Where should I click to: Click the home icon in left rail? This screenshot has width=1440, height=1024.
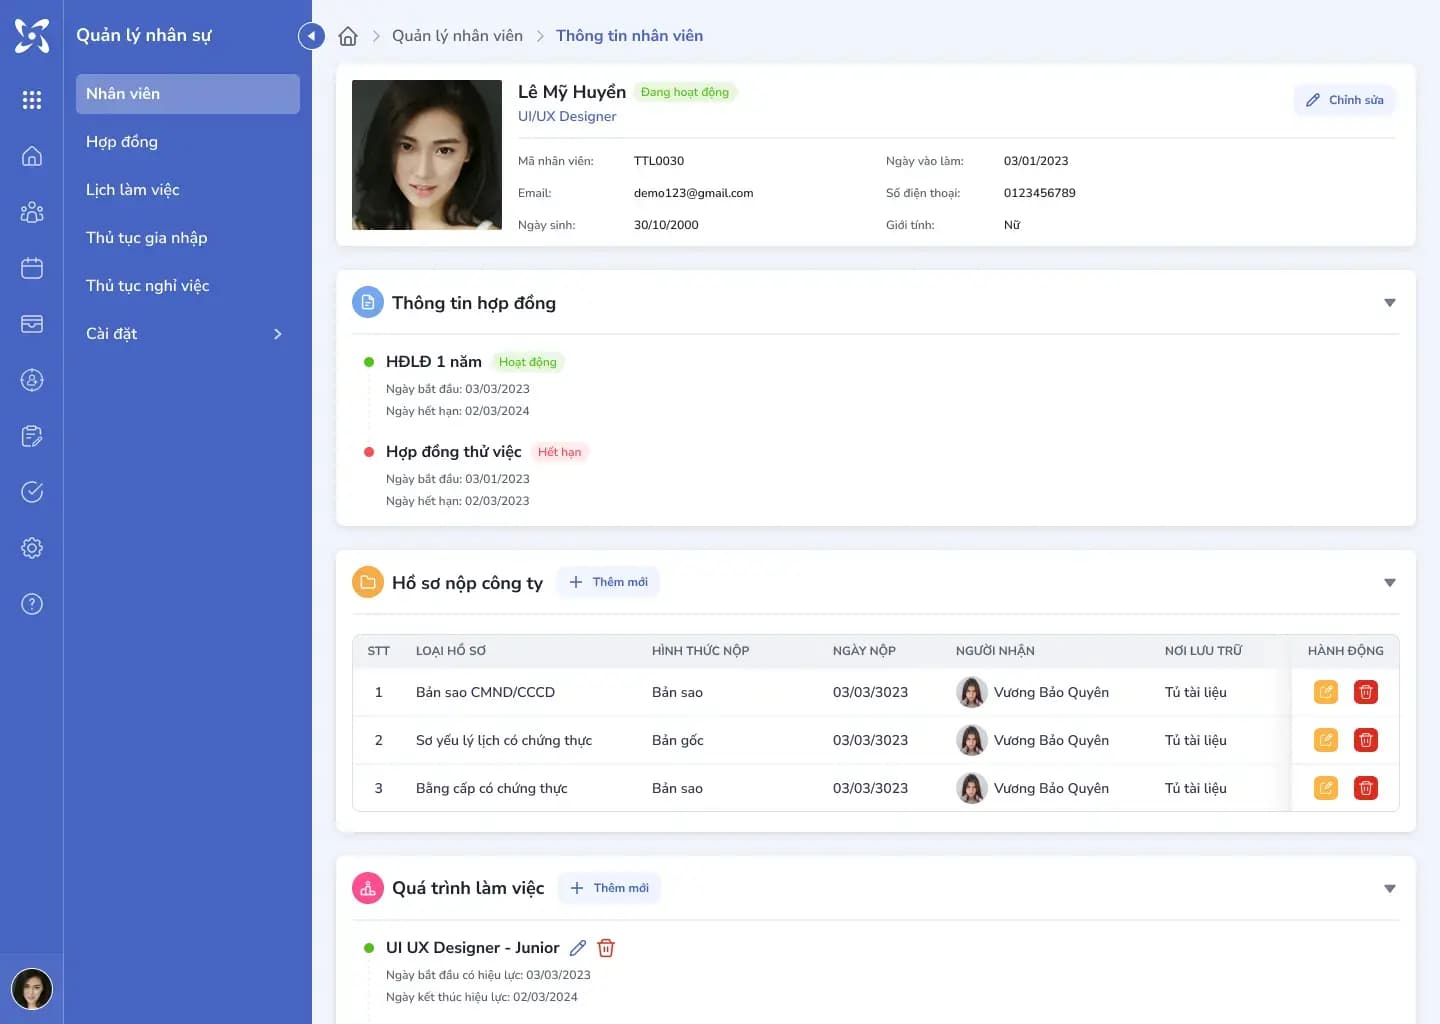32,156
